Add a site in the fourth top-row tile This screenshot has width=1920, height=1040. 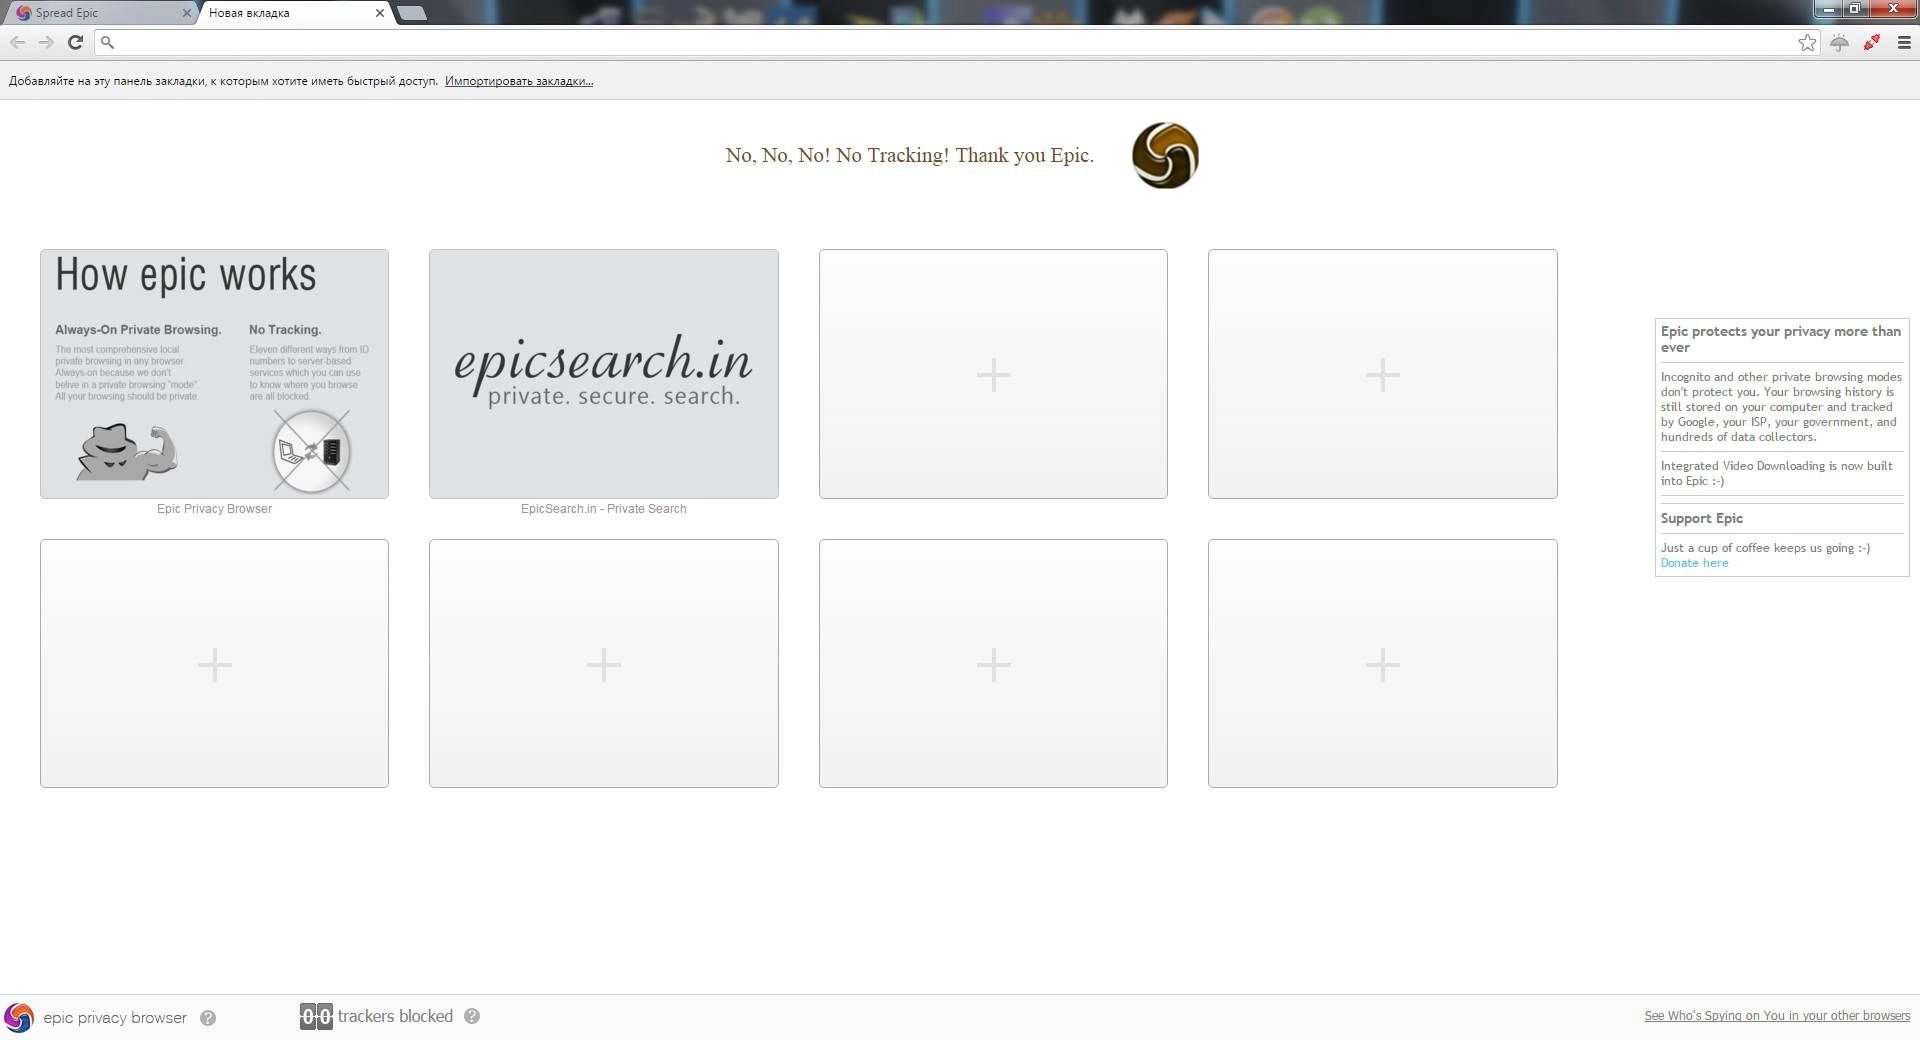(x=1383, y=374)
